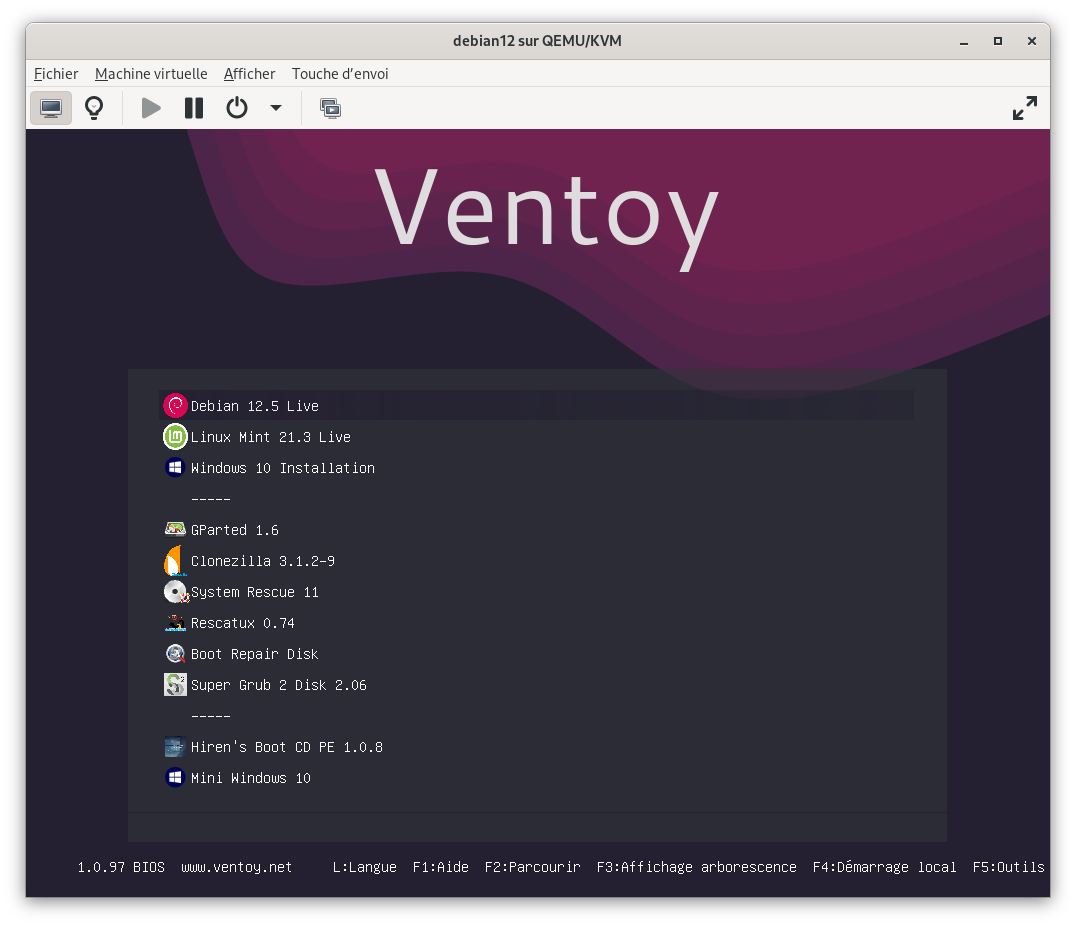Viewport: 1076px width, 926px height.
Task: Click the Linux Mint logo icon
Action: click(x=176, y=437)
